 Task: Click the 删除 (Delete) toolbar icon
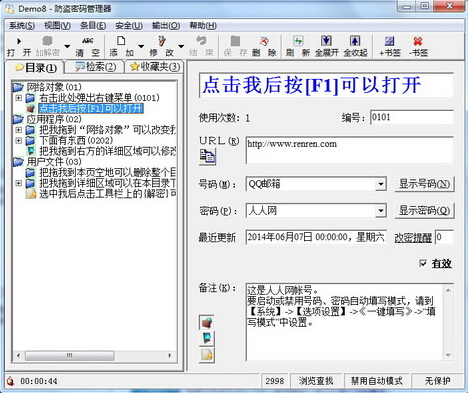pos(264,41)
